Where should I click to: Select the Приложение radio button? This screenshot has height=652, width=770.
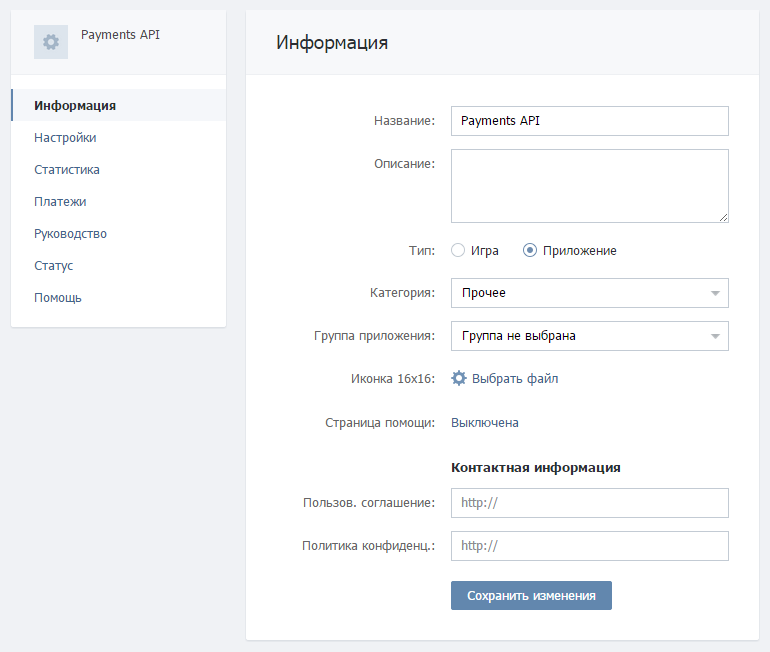pyautogui.click(x=530, y=250)
